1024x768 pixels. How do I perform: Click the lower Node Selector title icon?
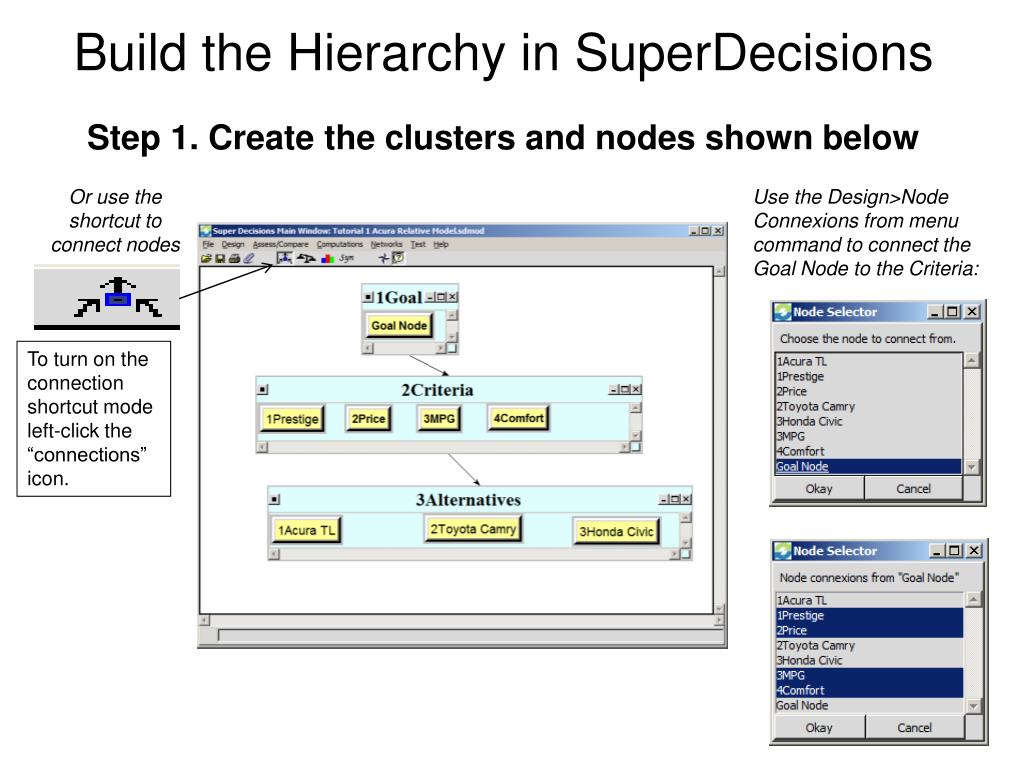782,551
